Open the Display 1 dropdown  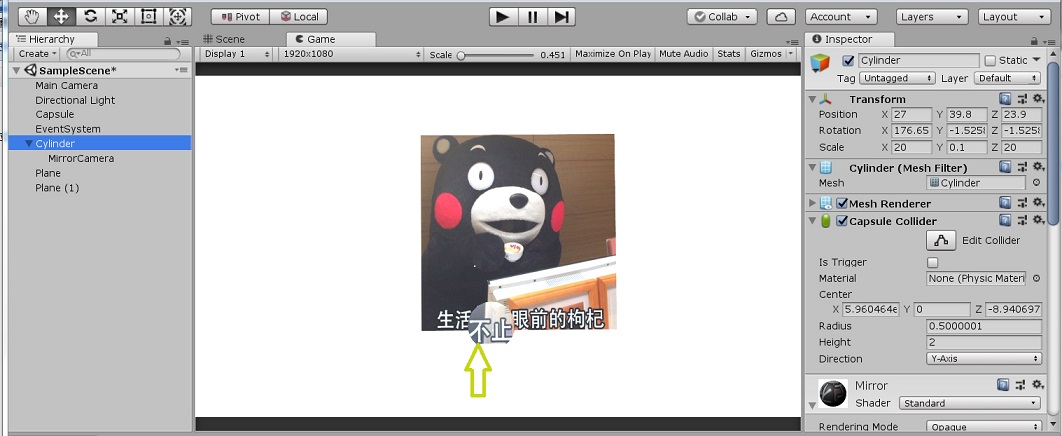(x=236, y=54)
